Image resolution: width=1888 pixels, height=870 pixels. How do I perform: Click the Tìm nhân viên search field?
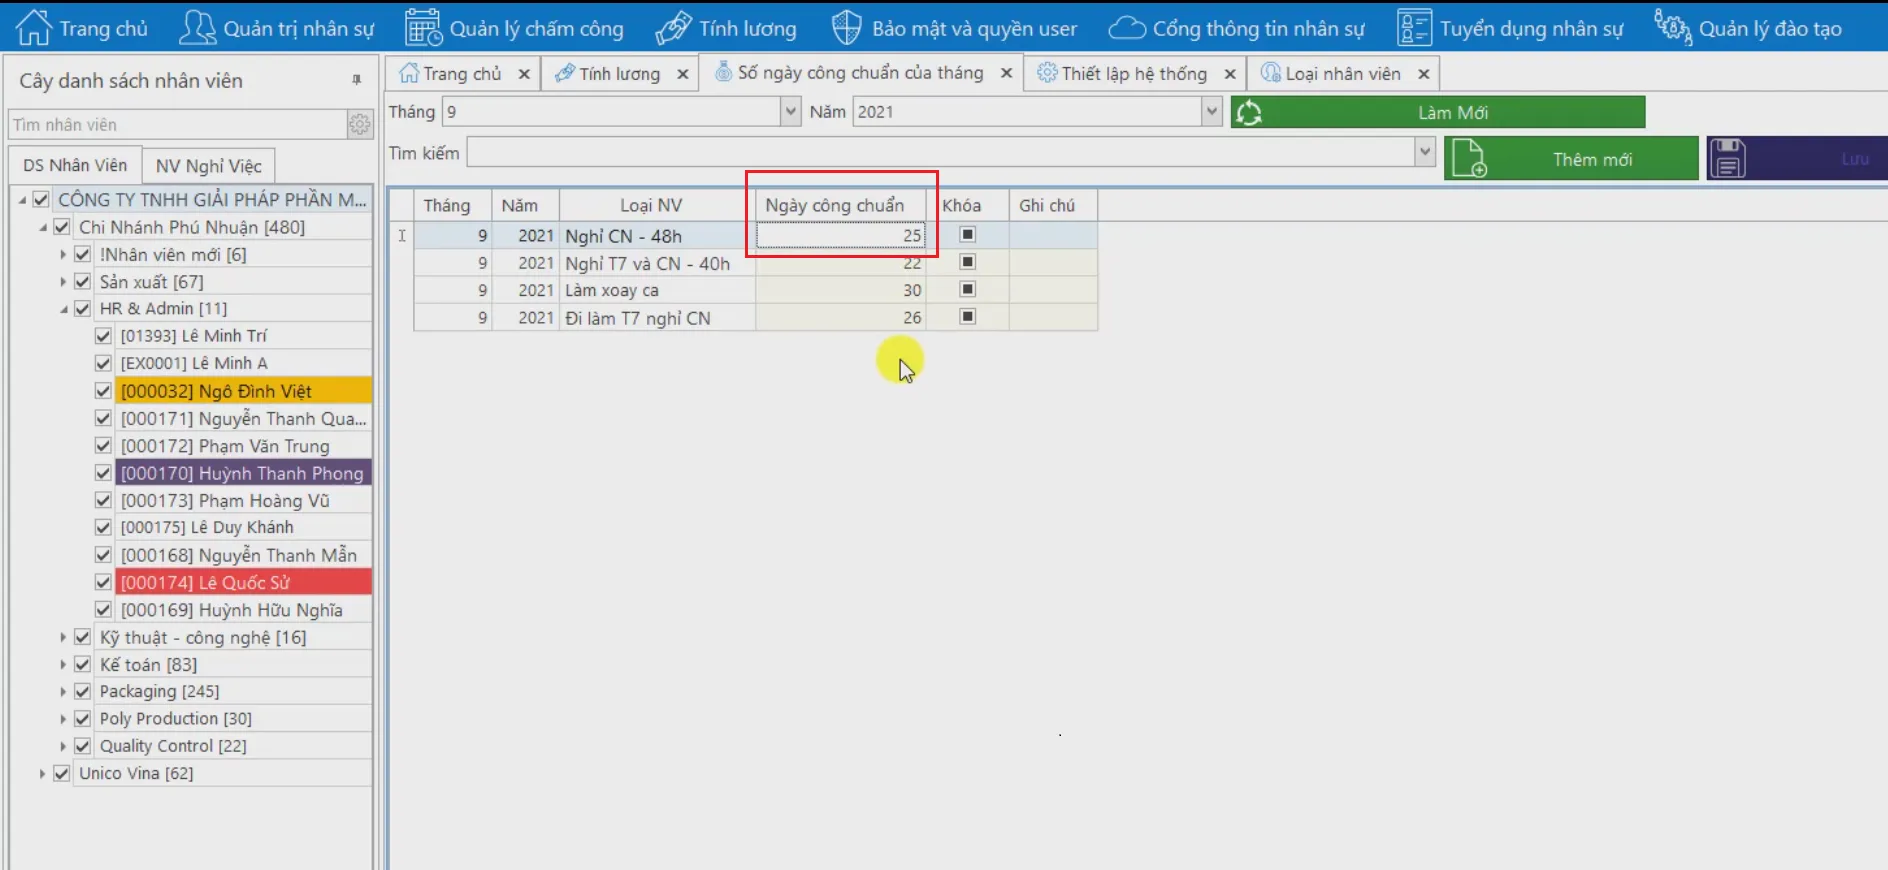click(178, 124)
